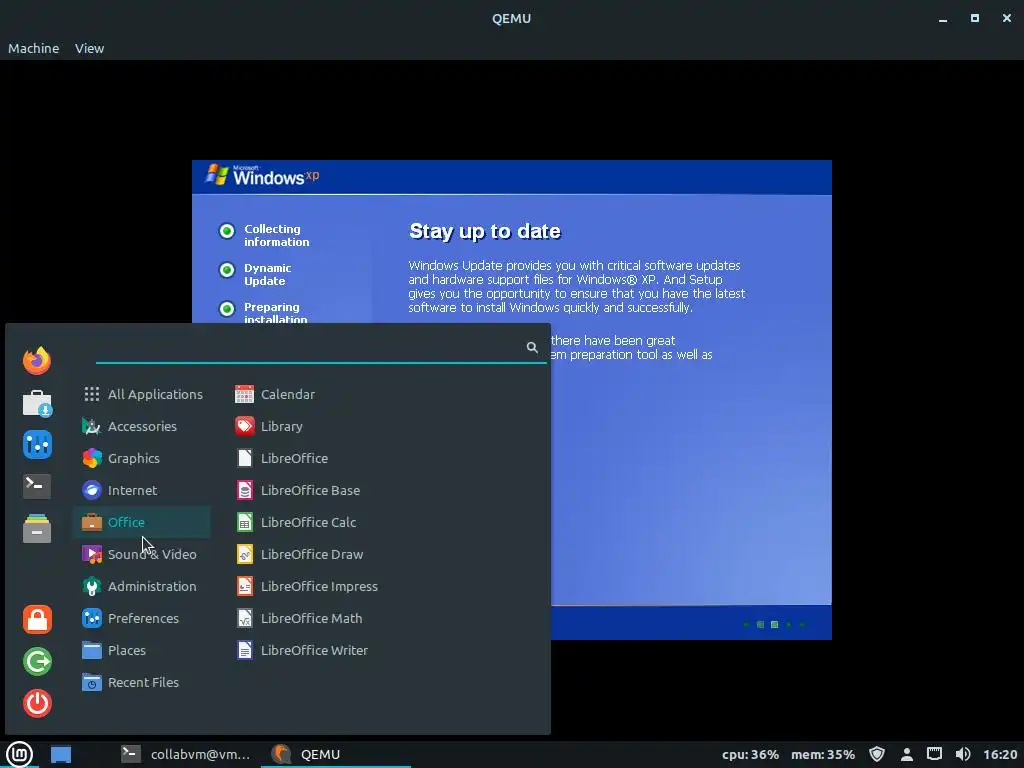Image resolution: width=1024 pixels, height=768 pixels.
Task: Open the Places category
Action: point(142,650)
